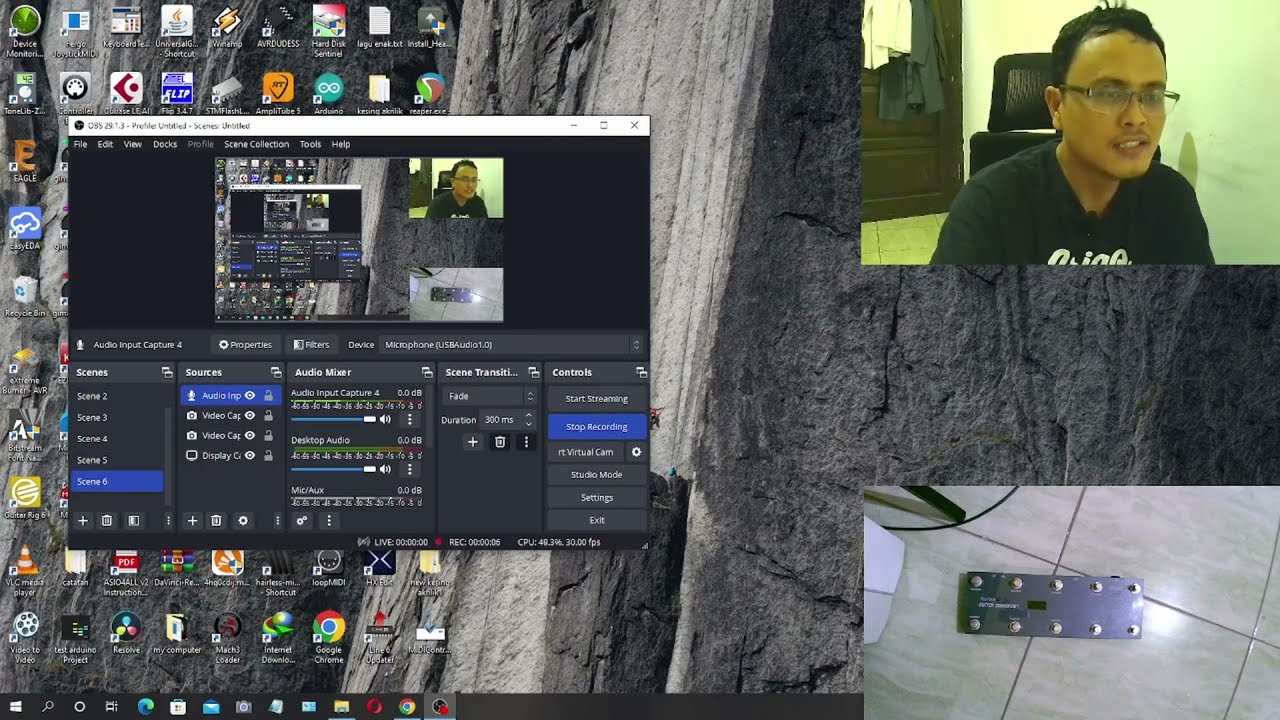Screen dimensions: 1280x720
Task: Open Docks menu in OBS
Action: point(165,144)
